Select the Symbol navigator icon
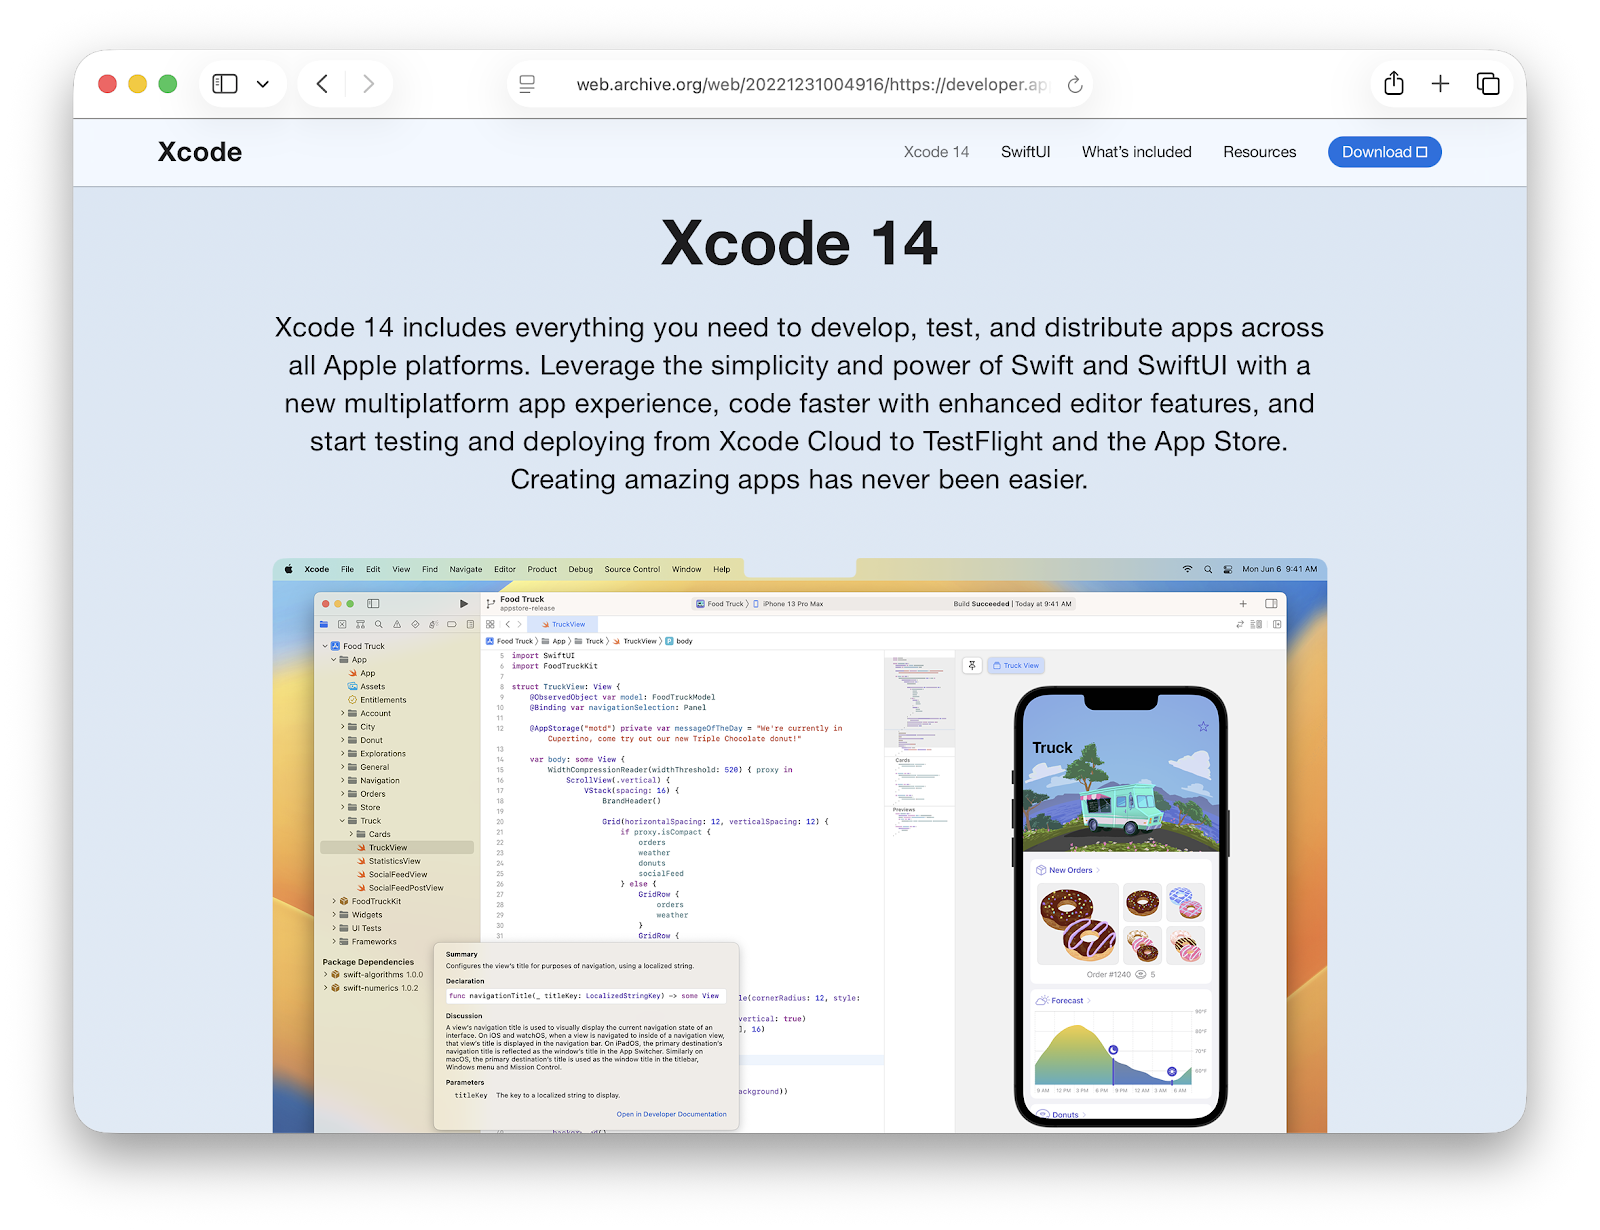Viewport: 1600px width, 1230px height. click(x=360, y=624)
